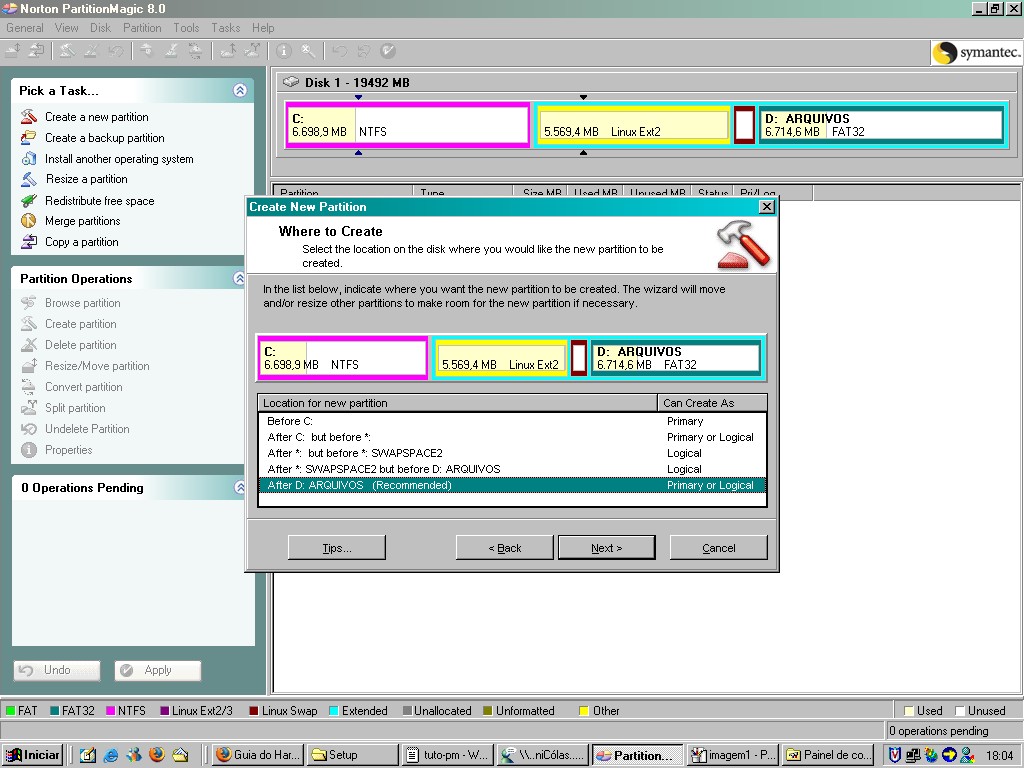Viewport: 1024px width, 768px height.
Task: Select the Linux Ext2 partition in the main disk map
Action: [632, 125]
